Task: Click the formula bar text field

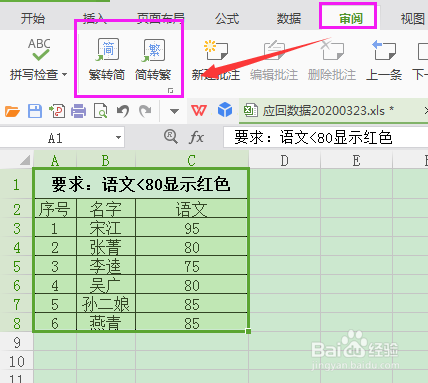Action: (326, 137)
